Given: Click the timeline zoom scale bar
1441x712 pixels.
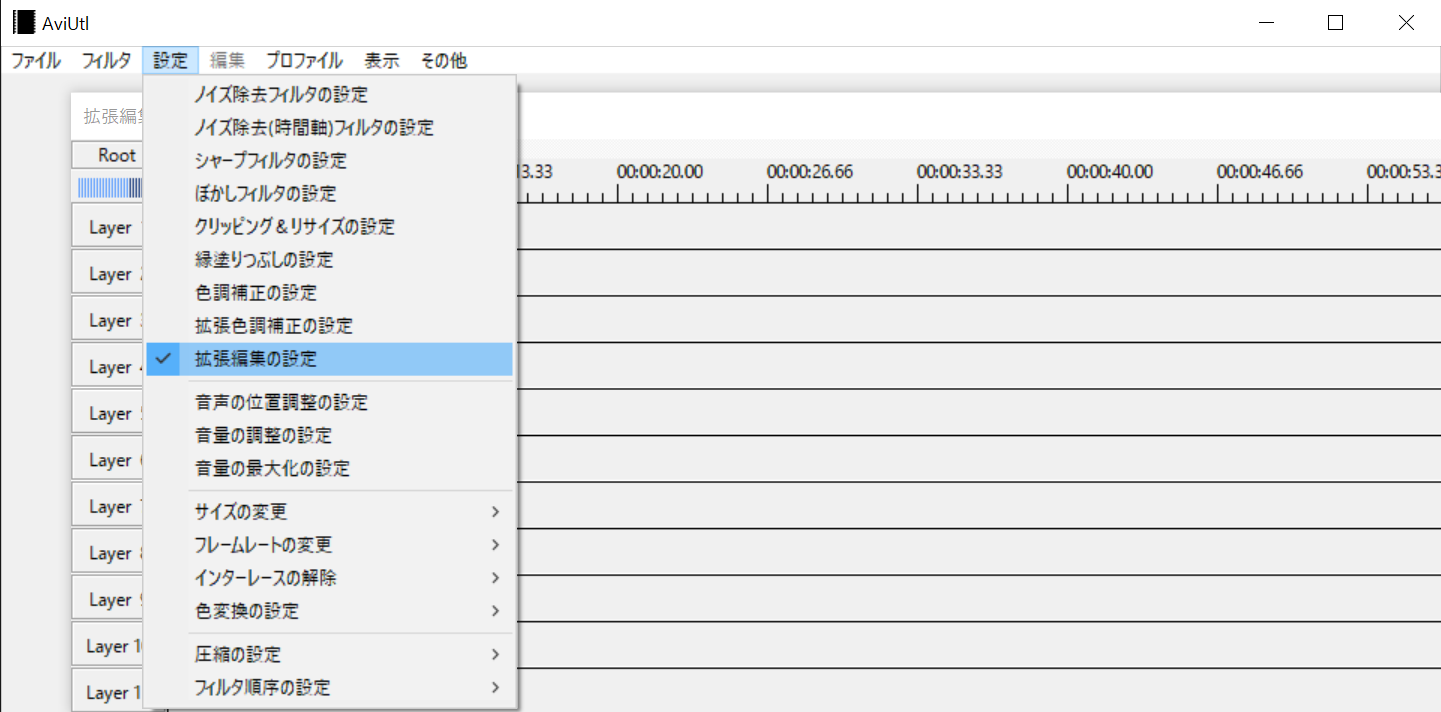Looking at the screenshot, I should [x=109, y=188].
